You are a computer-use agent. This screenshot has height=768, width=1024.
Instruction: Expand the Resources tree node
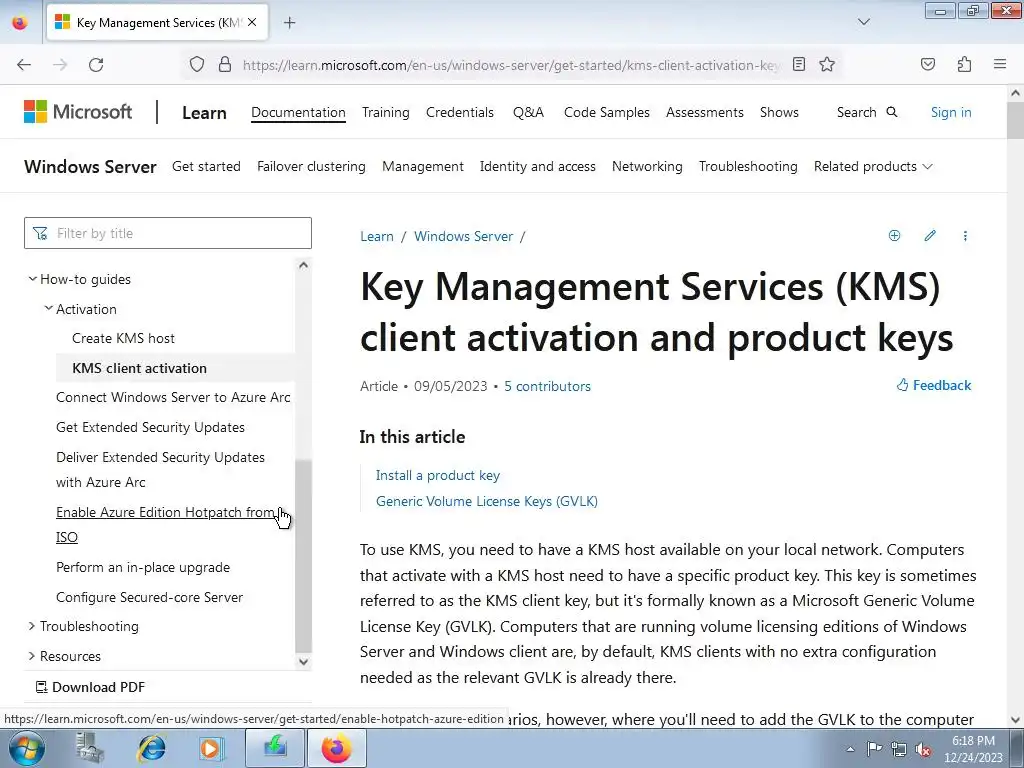32,656
